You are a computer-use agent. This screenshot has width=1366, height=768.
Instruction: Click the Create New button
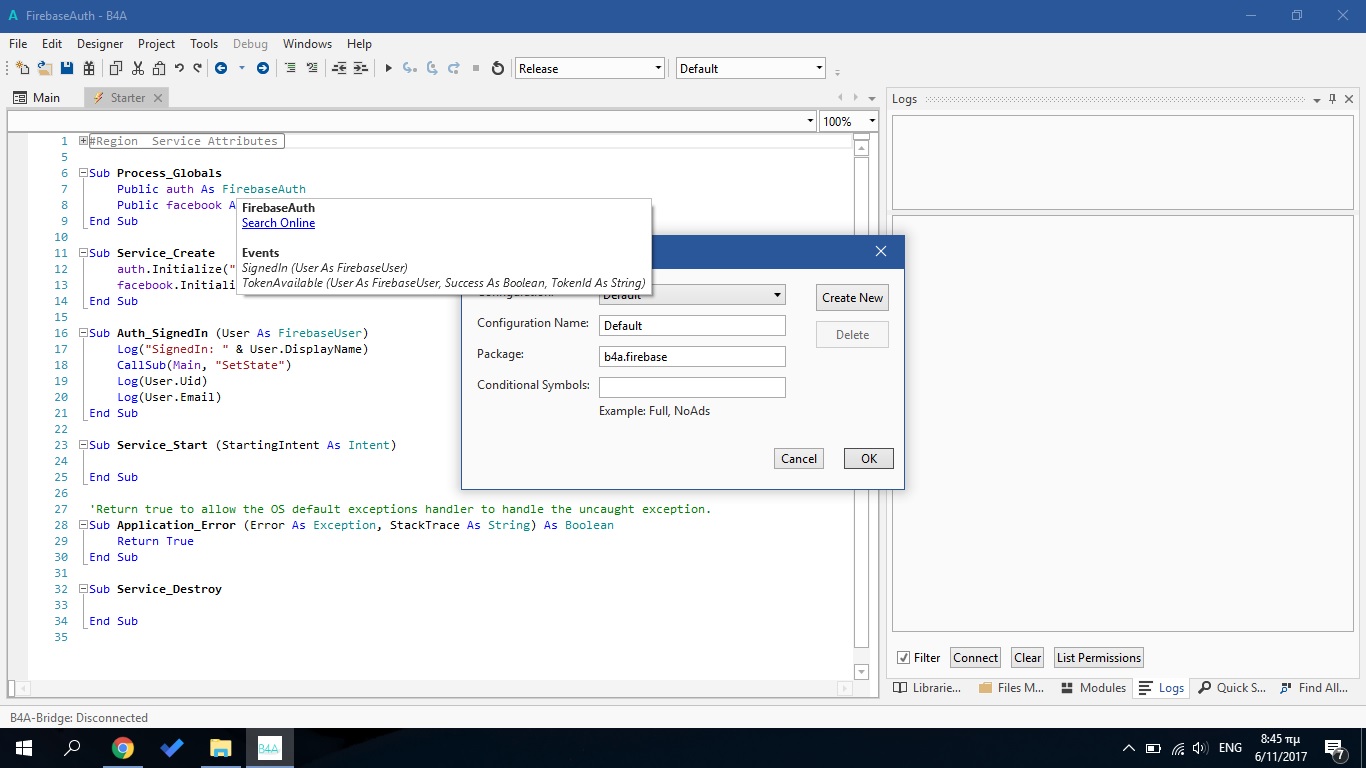[x=852, y=298]
